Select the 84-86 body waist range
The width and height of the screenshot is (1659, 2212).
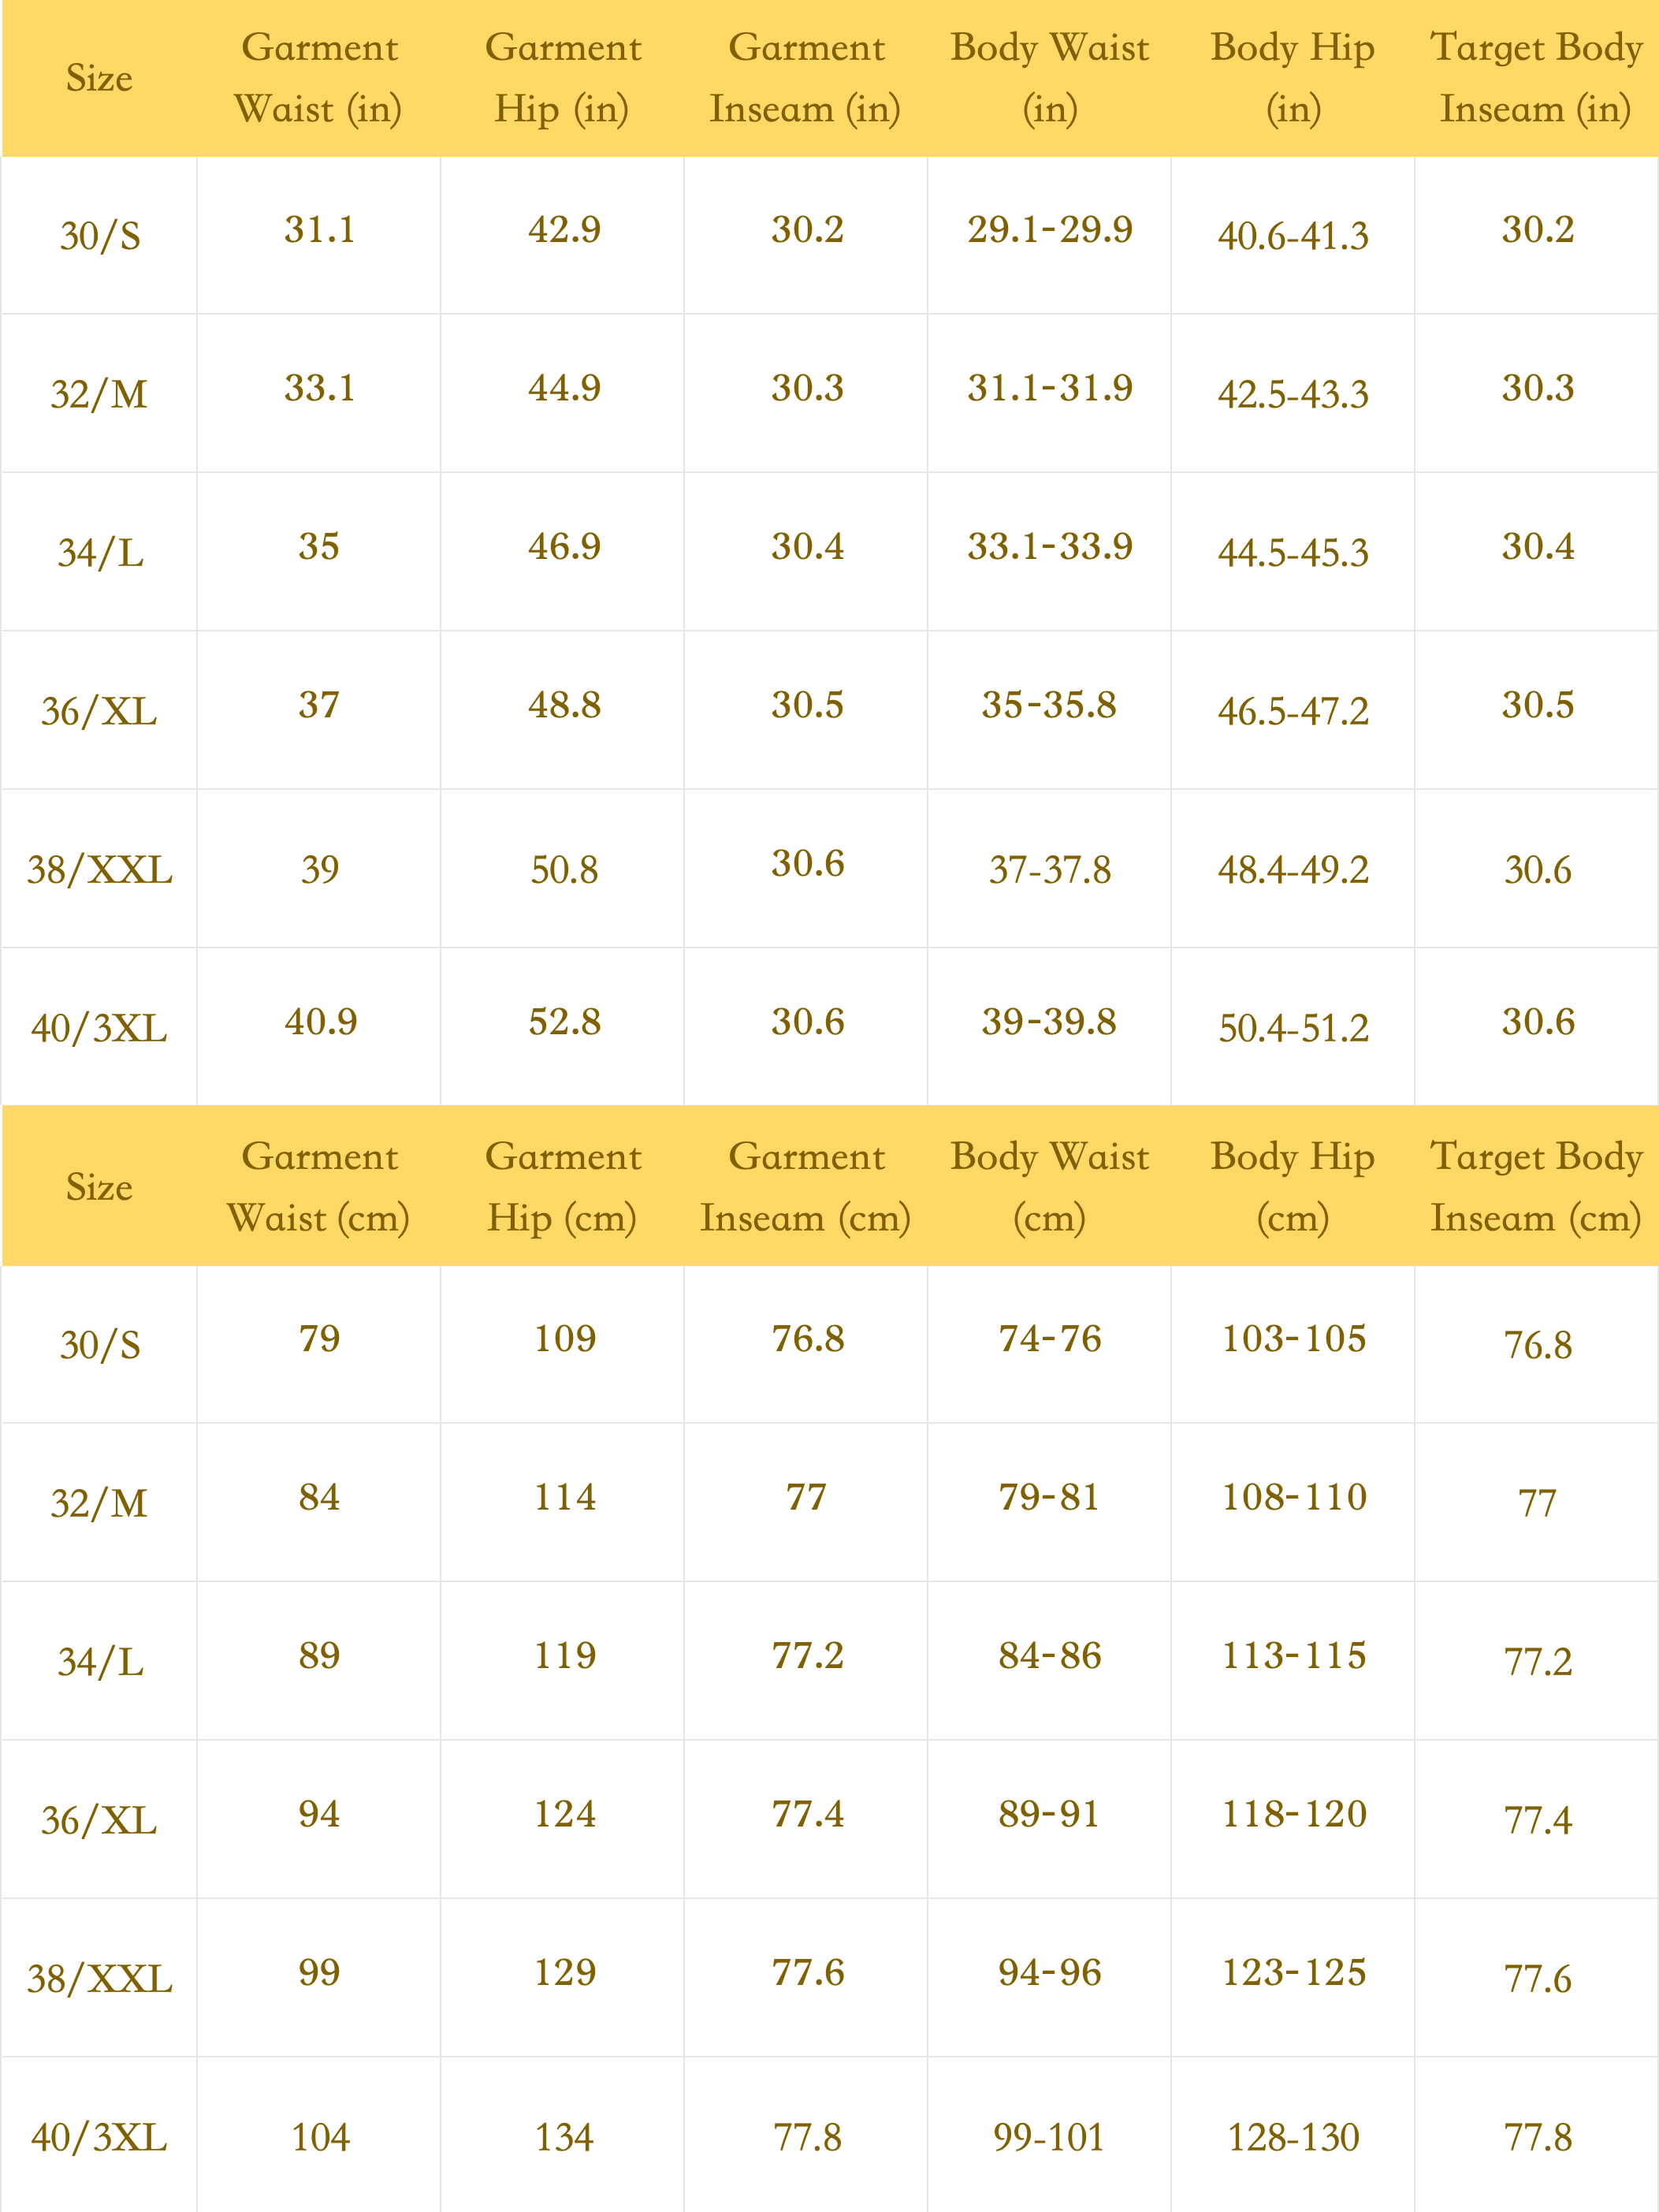point(1049,1656)
